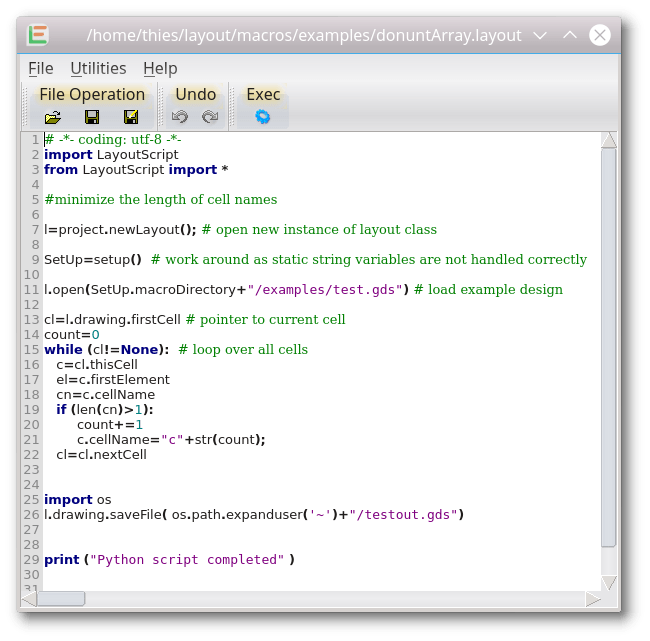Click the "import LayoutScript" line
Image resolution: width=650 pixels, height=641 pixels.
pos(111,155)
